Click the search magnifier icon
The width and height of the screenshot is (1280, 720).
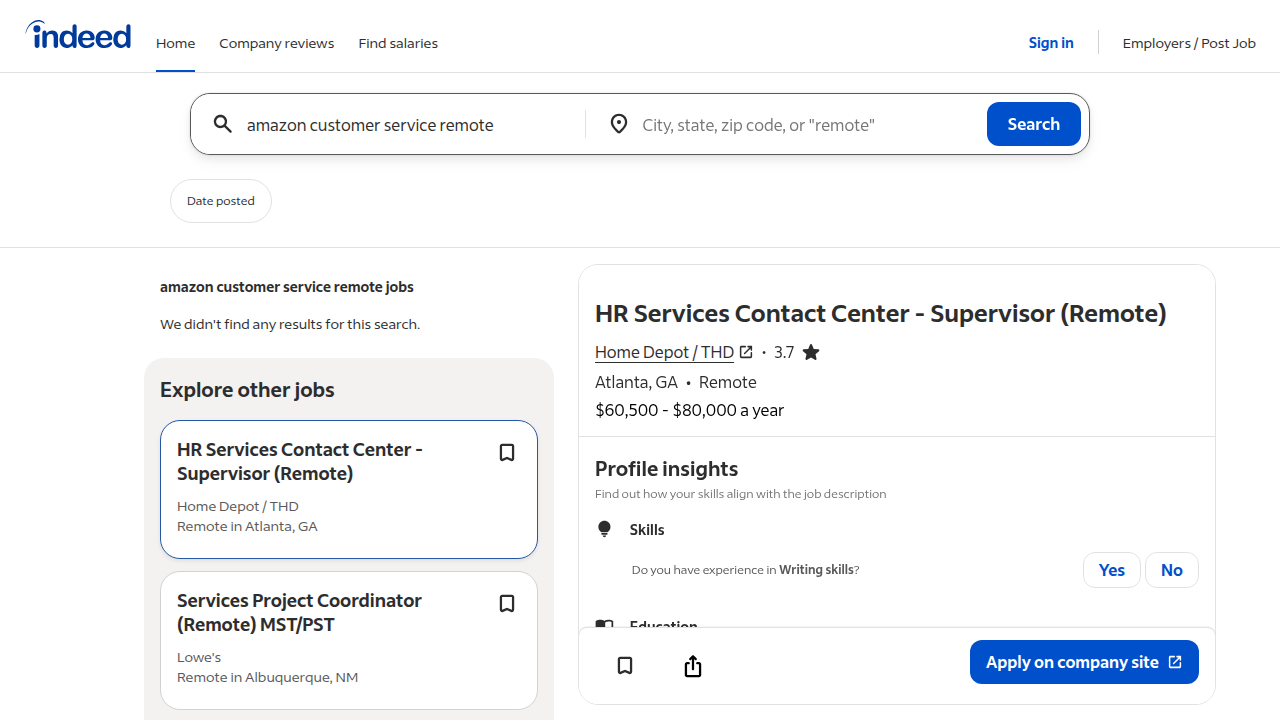point(222,123)
